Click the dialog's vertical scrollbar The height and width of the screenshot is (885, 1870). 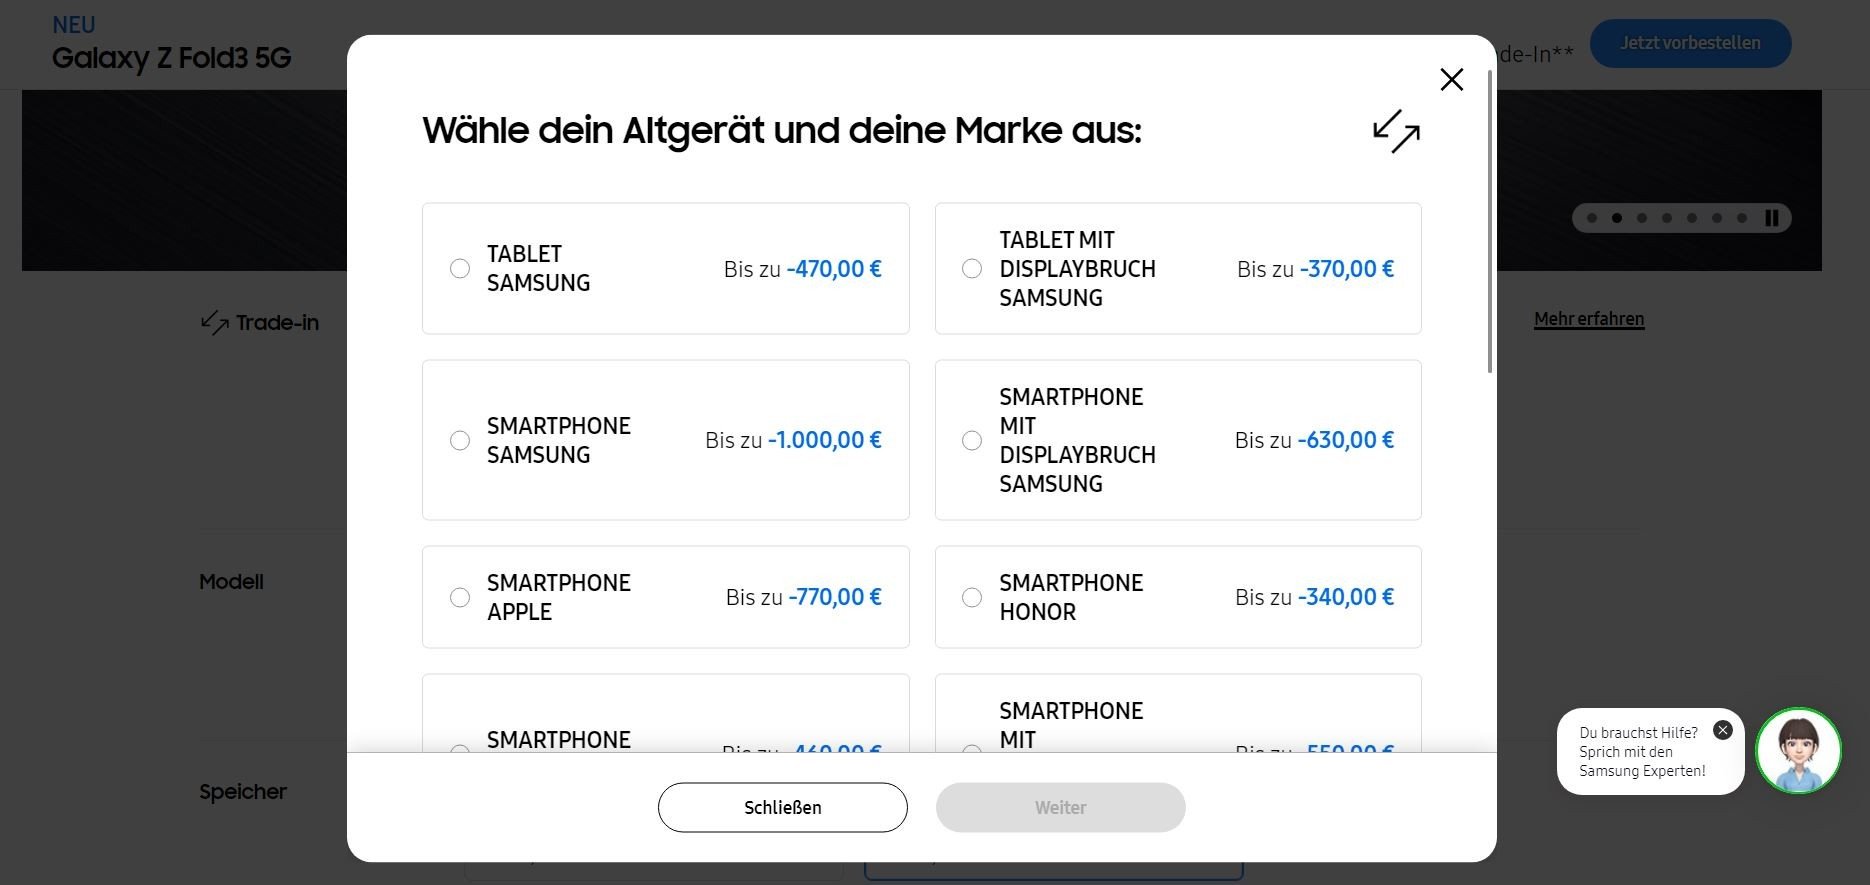click(1490, 222)
